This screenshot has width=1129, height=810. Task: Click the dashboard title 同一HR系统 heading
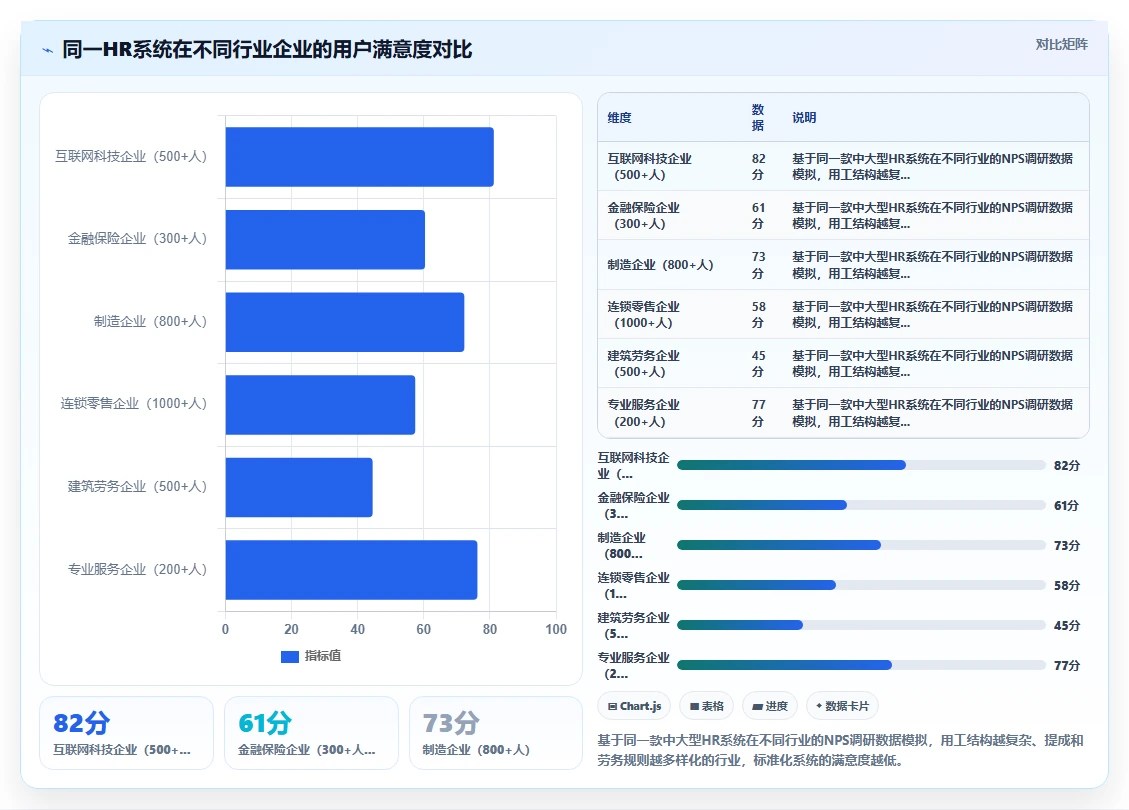point(267,50)
